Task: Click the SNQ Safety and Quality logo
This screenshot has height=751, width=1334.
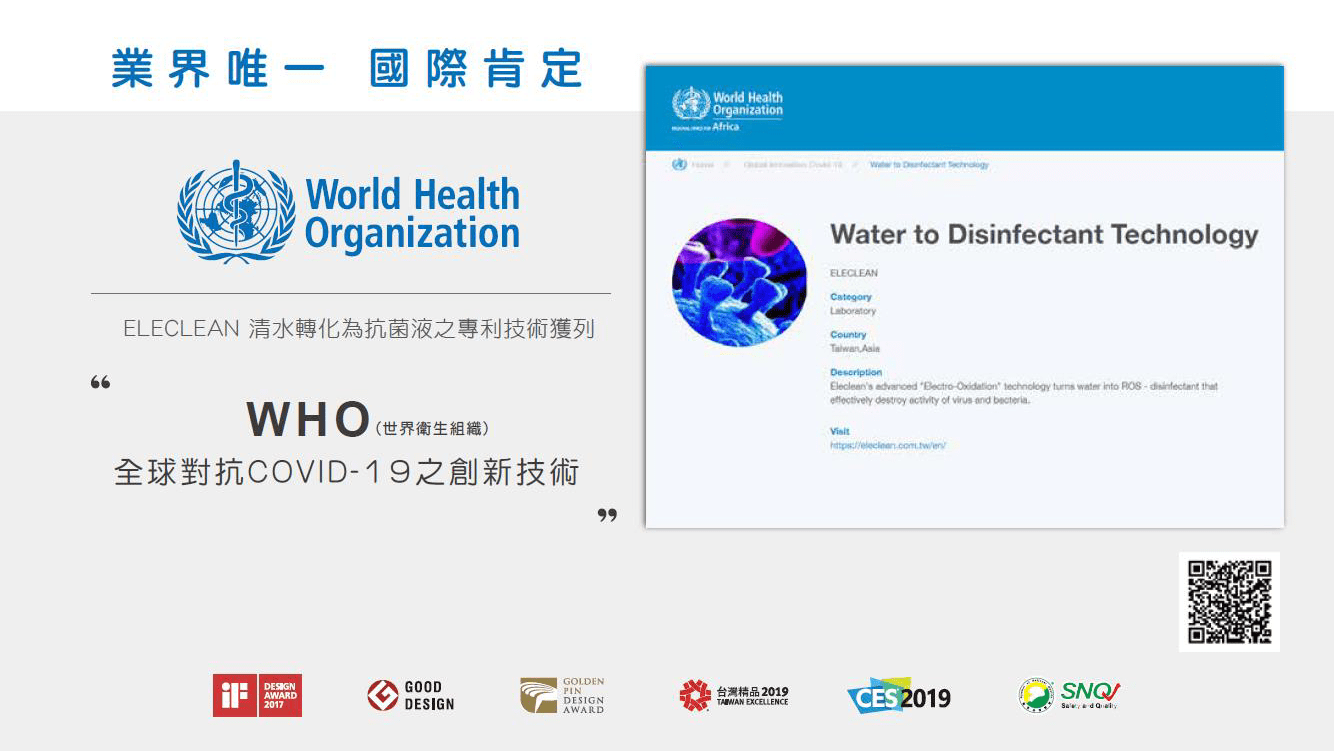Action: click(1069, 695)
